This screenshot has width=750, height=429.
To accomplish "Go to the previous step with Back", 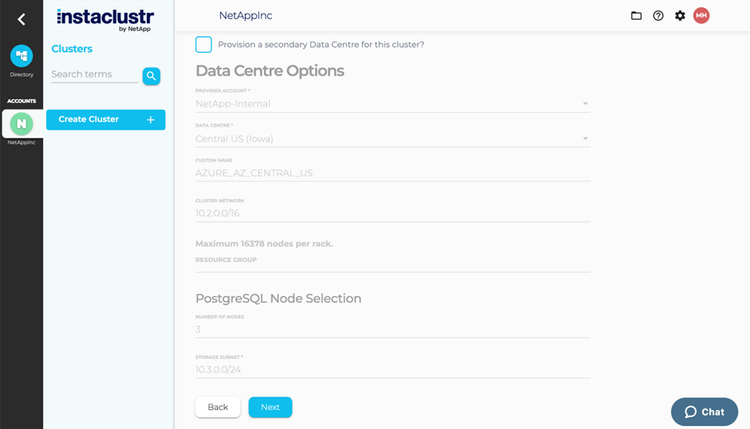I will (x=218, y=407).
